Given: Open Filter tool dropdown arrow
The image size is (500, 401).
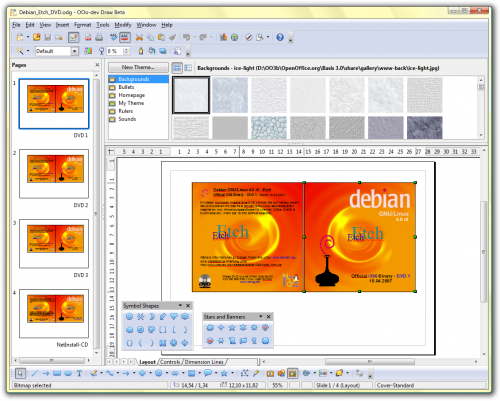Looking at the screenshot, I should 28,51.
